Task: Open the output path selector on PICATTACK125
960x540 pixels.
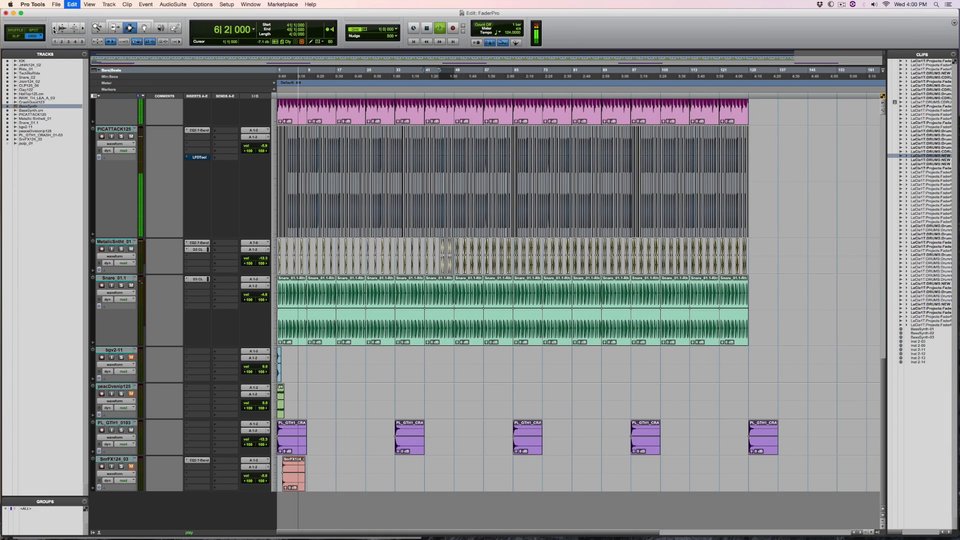Action: 255,137
